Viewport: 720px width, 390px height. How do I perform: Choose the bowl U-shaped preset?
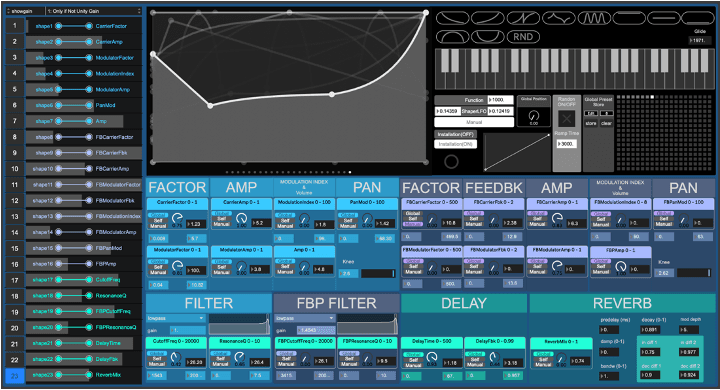pos(488,36)
